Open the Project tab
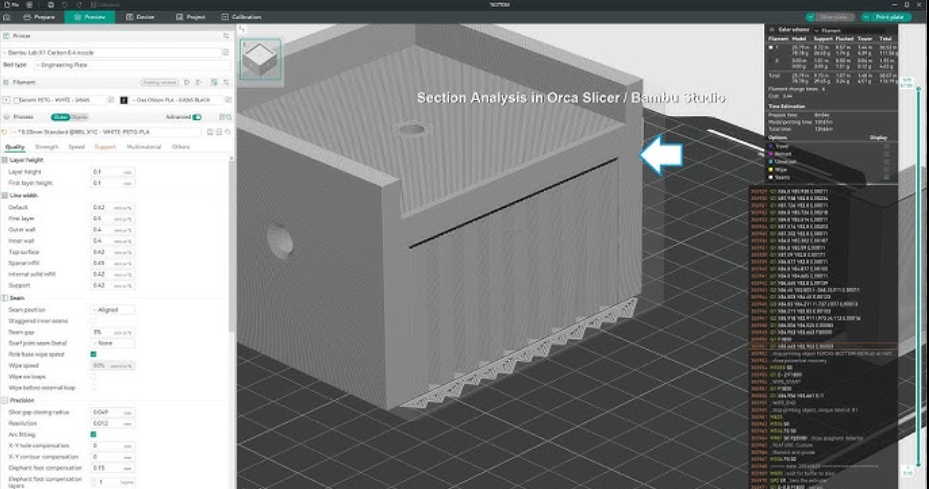 click(190, 17)
